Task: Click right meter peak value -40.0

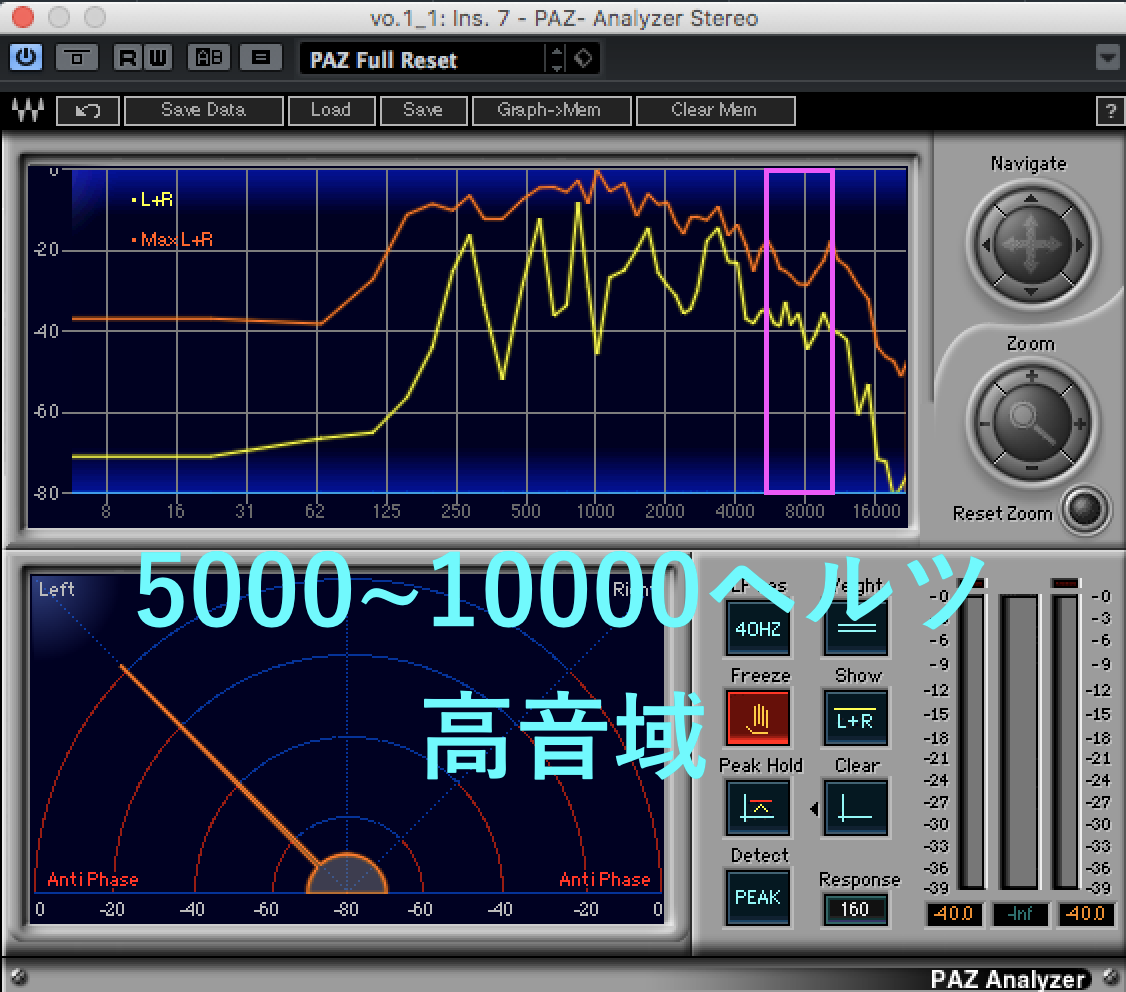Action: (1086, 914)
